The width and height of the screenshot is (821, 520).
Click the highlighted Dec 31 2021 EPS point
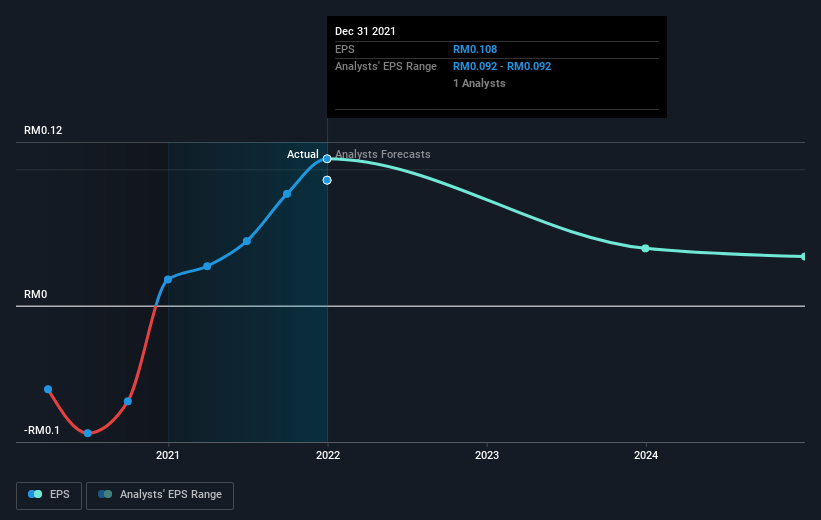(327, 159)
